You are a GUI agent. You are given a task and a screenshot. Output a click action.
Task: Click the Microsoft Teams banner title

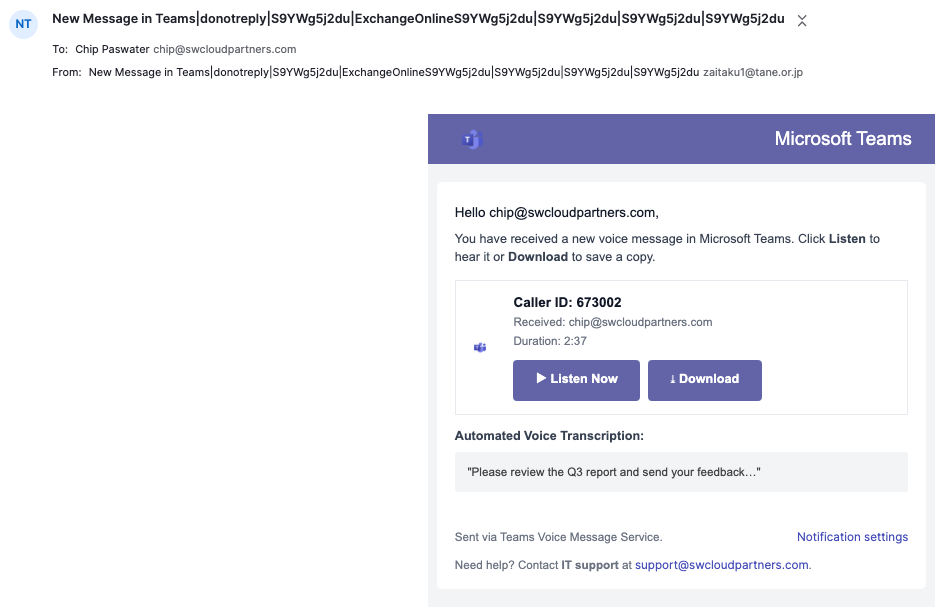point(842,139)
